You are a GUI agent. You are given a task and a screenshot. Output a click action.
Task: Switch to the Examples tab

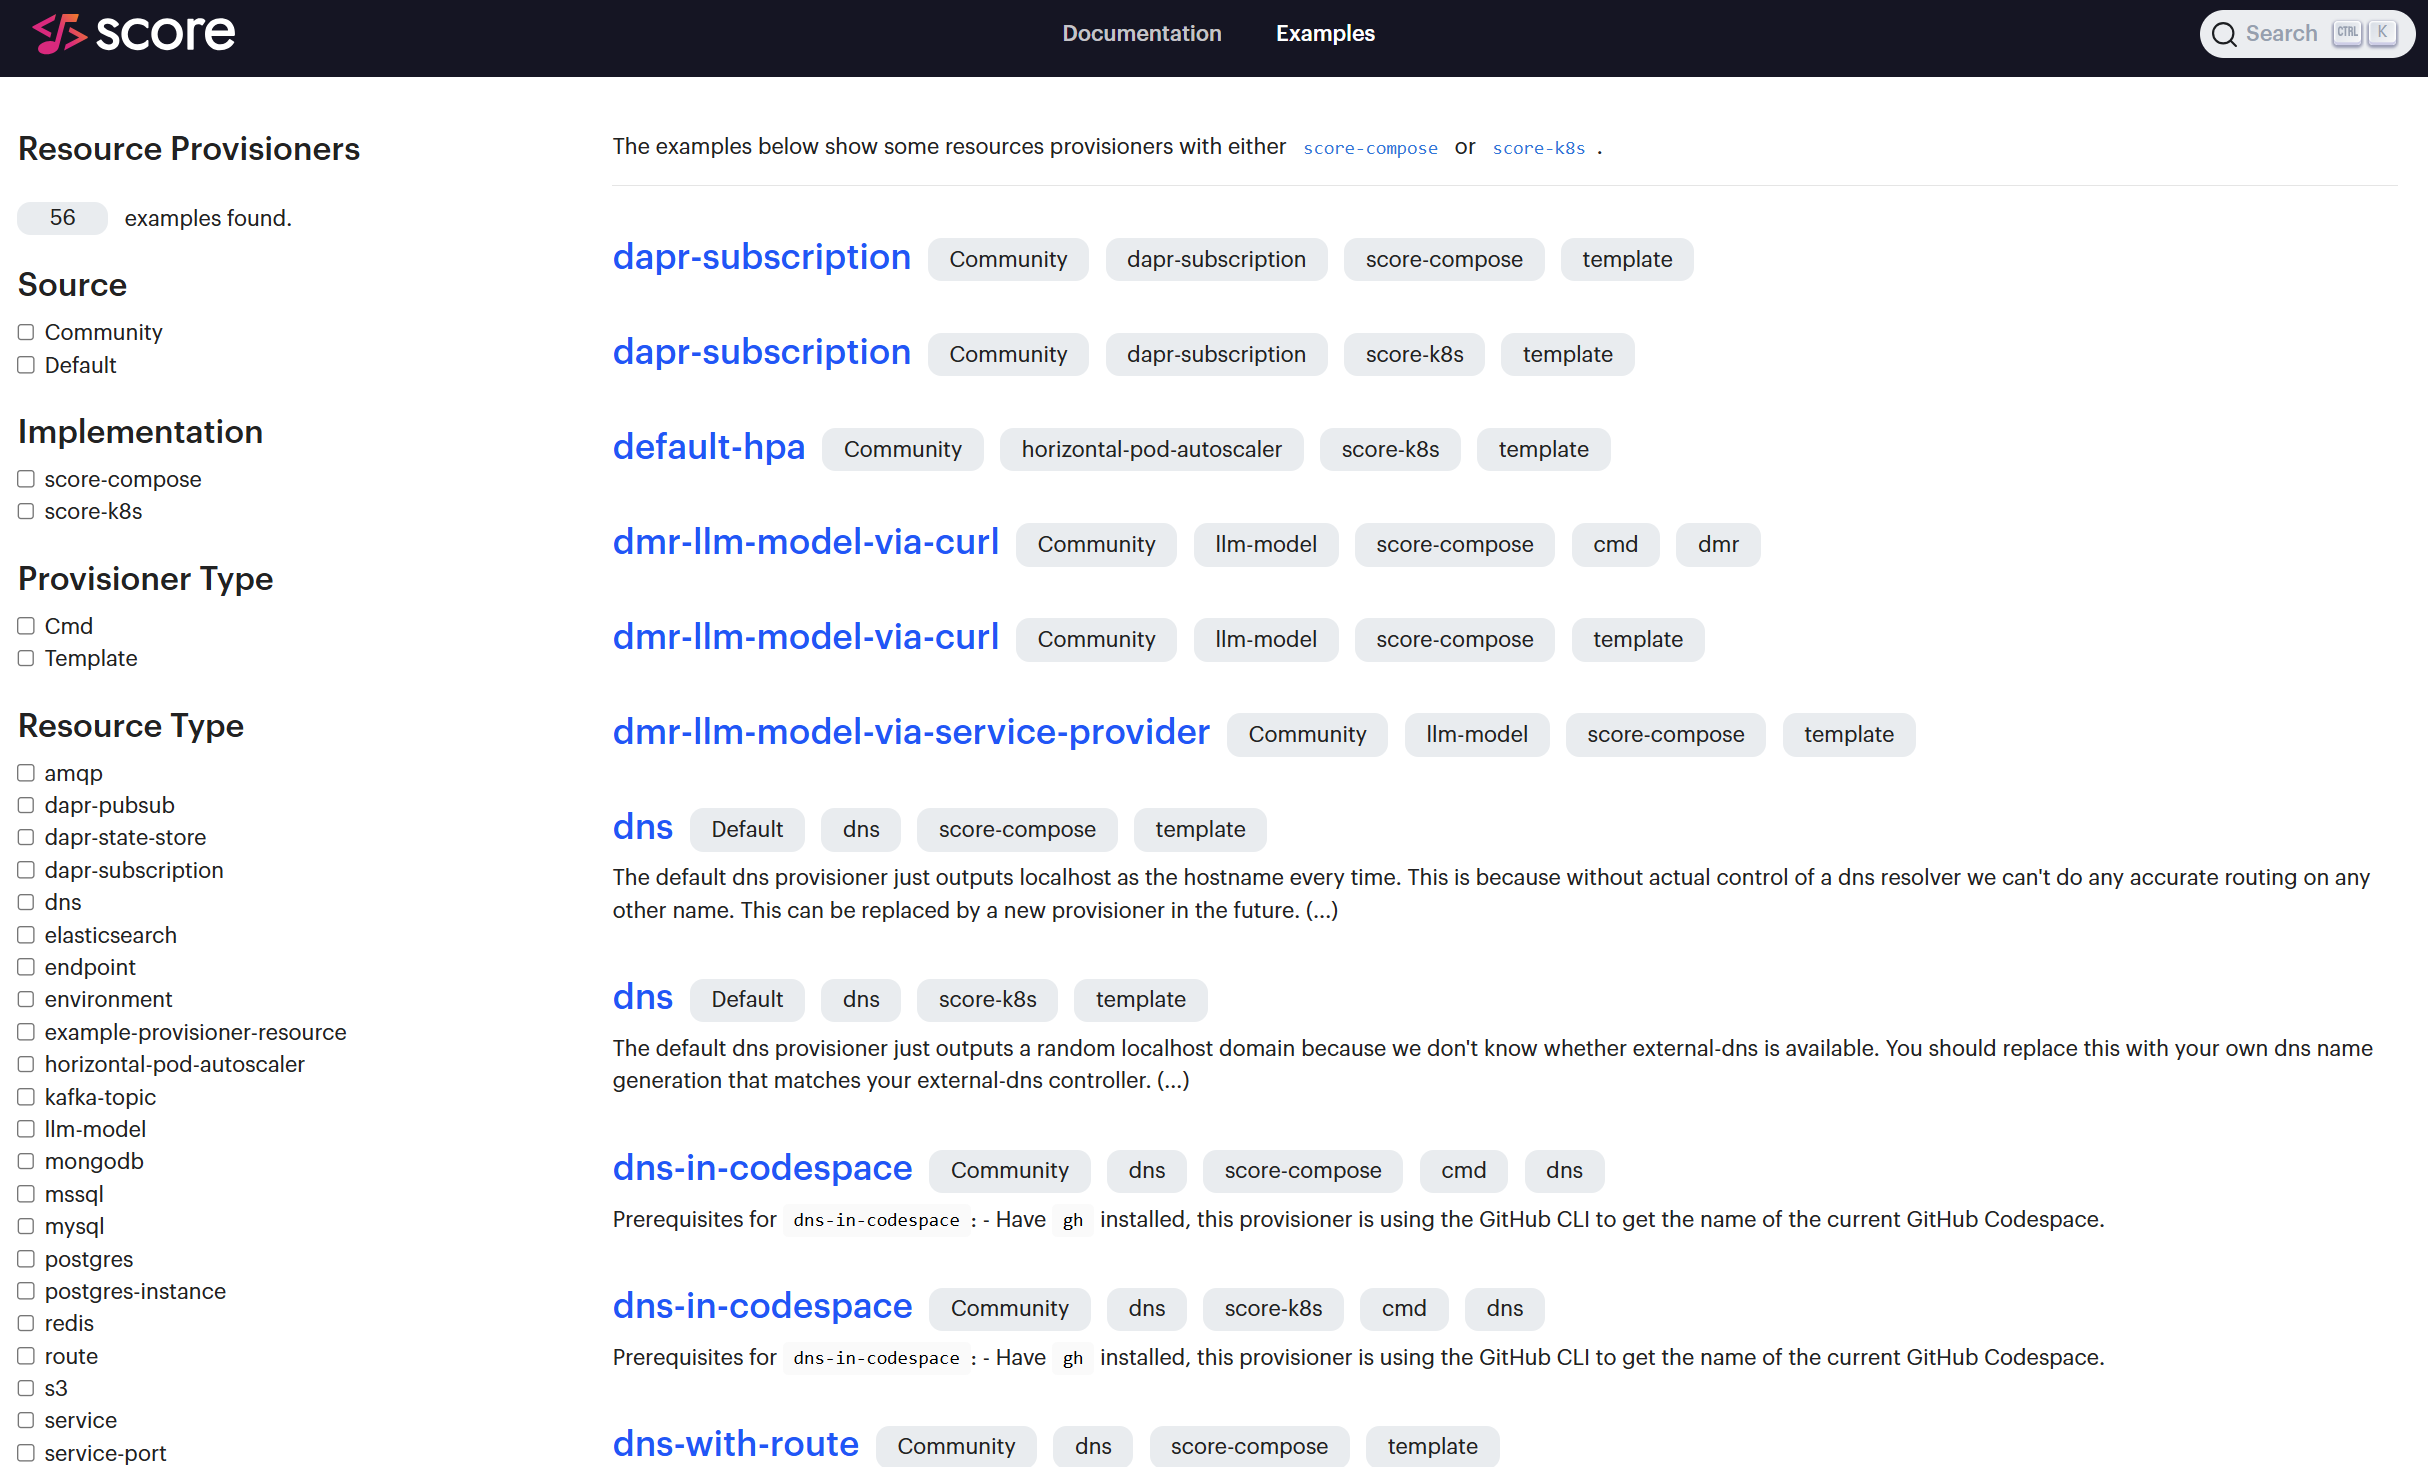(1325, 33)
